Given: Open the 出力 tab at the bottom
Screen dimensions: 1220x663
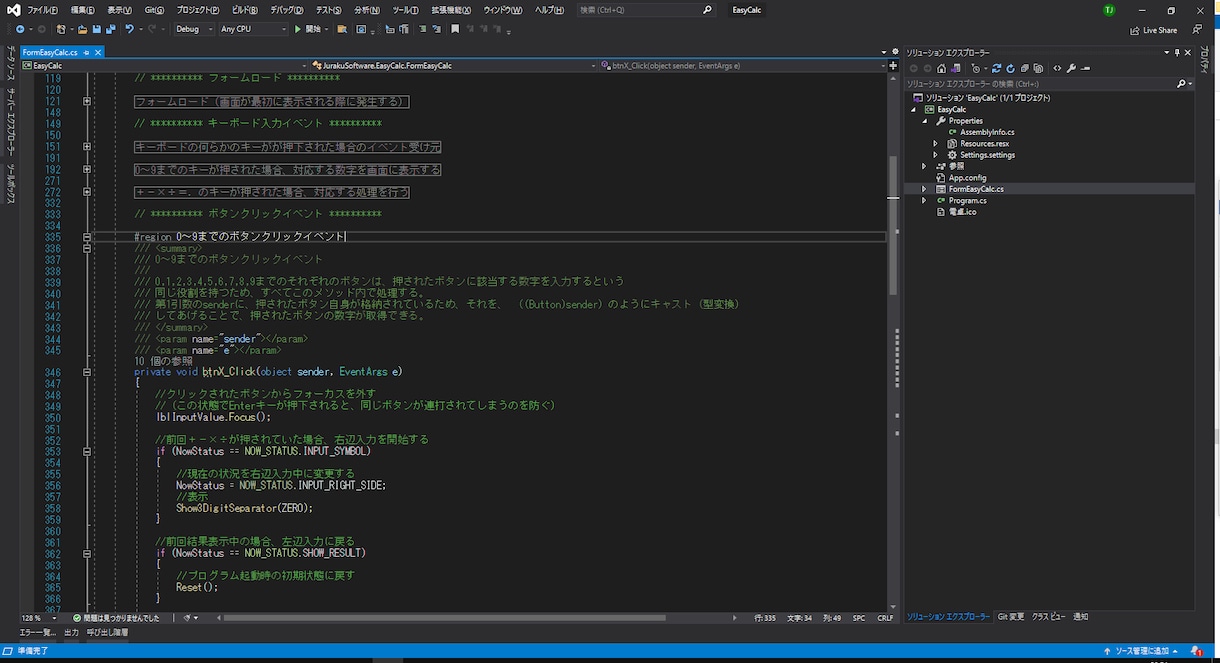Looking at the screenshot, I should tap(71, 632).
